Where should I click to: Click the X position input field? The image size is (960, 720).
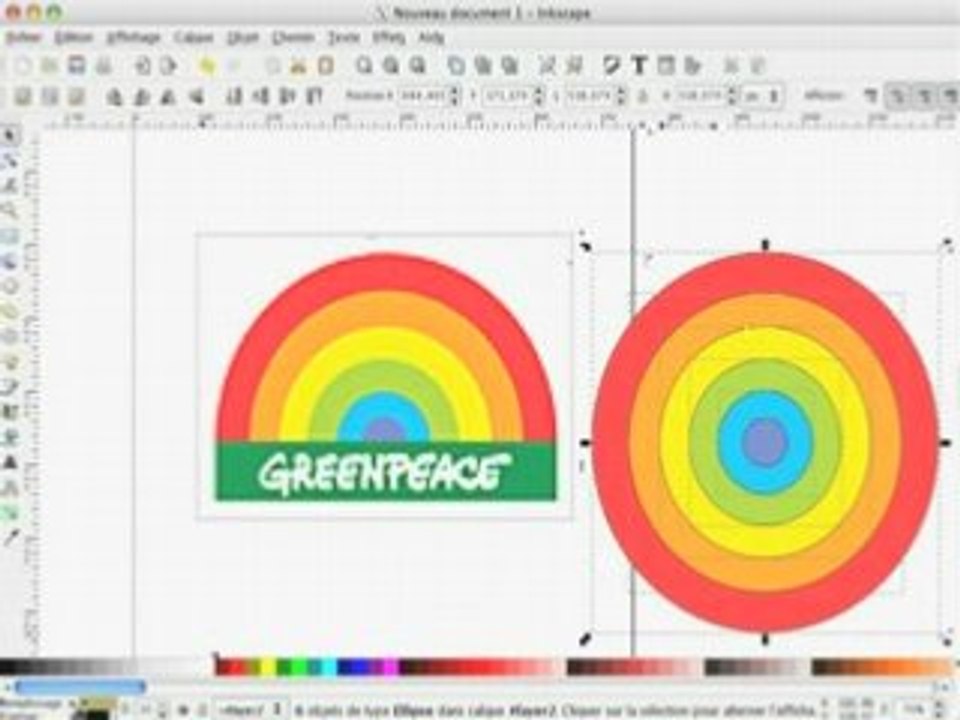click(422, 96)
